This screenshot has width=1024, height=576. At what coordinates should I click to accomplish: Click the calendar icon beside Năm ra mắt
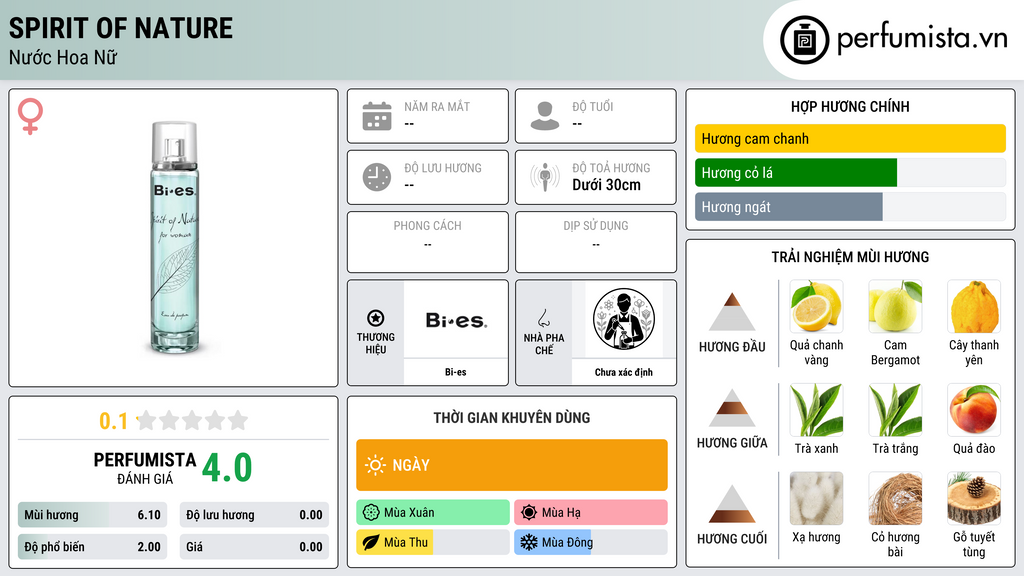point(377,116)
